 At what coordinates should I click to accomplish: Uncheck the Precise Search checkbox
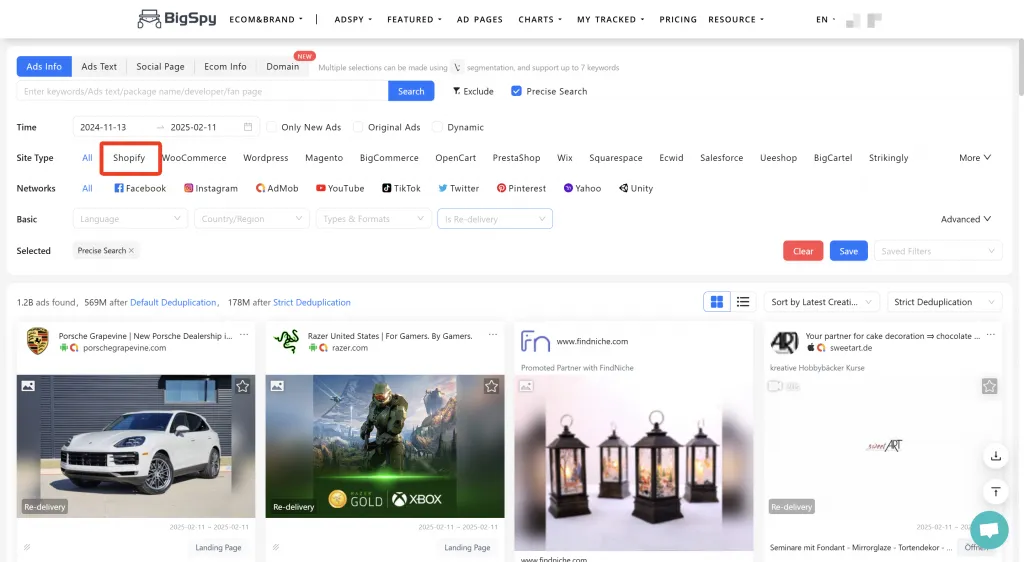click(516, 91)
